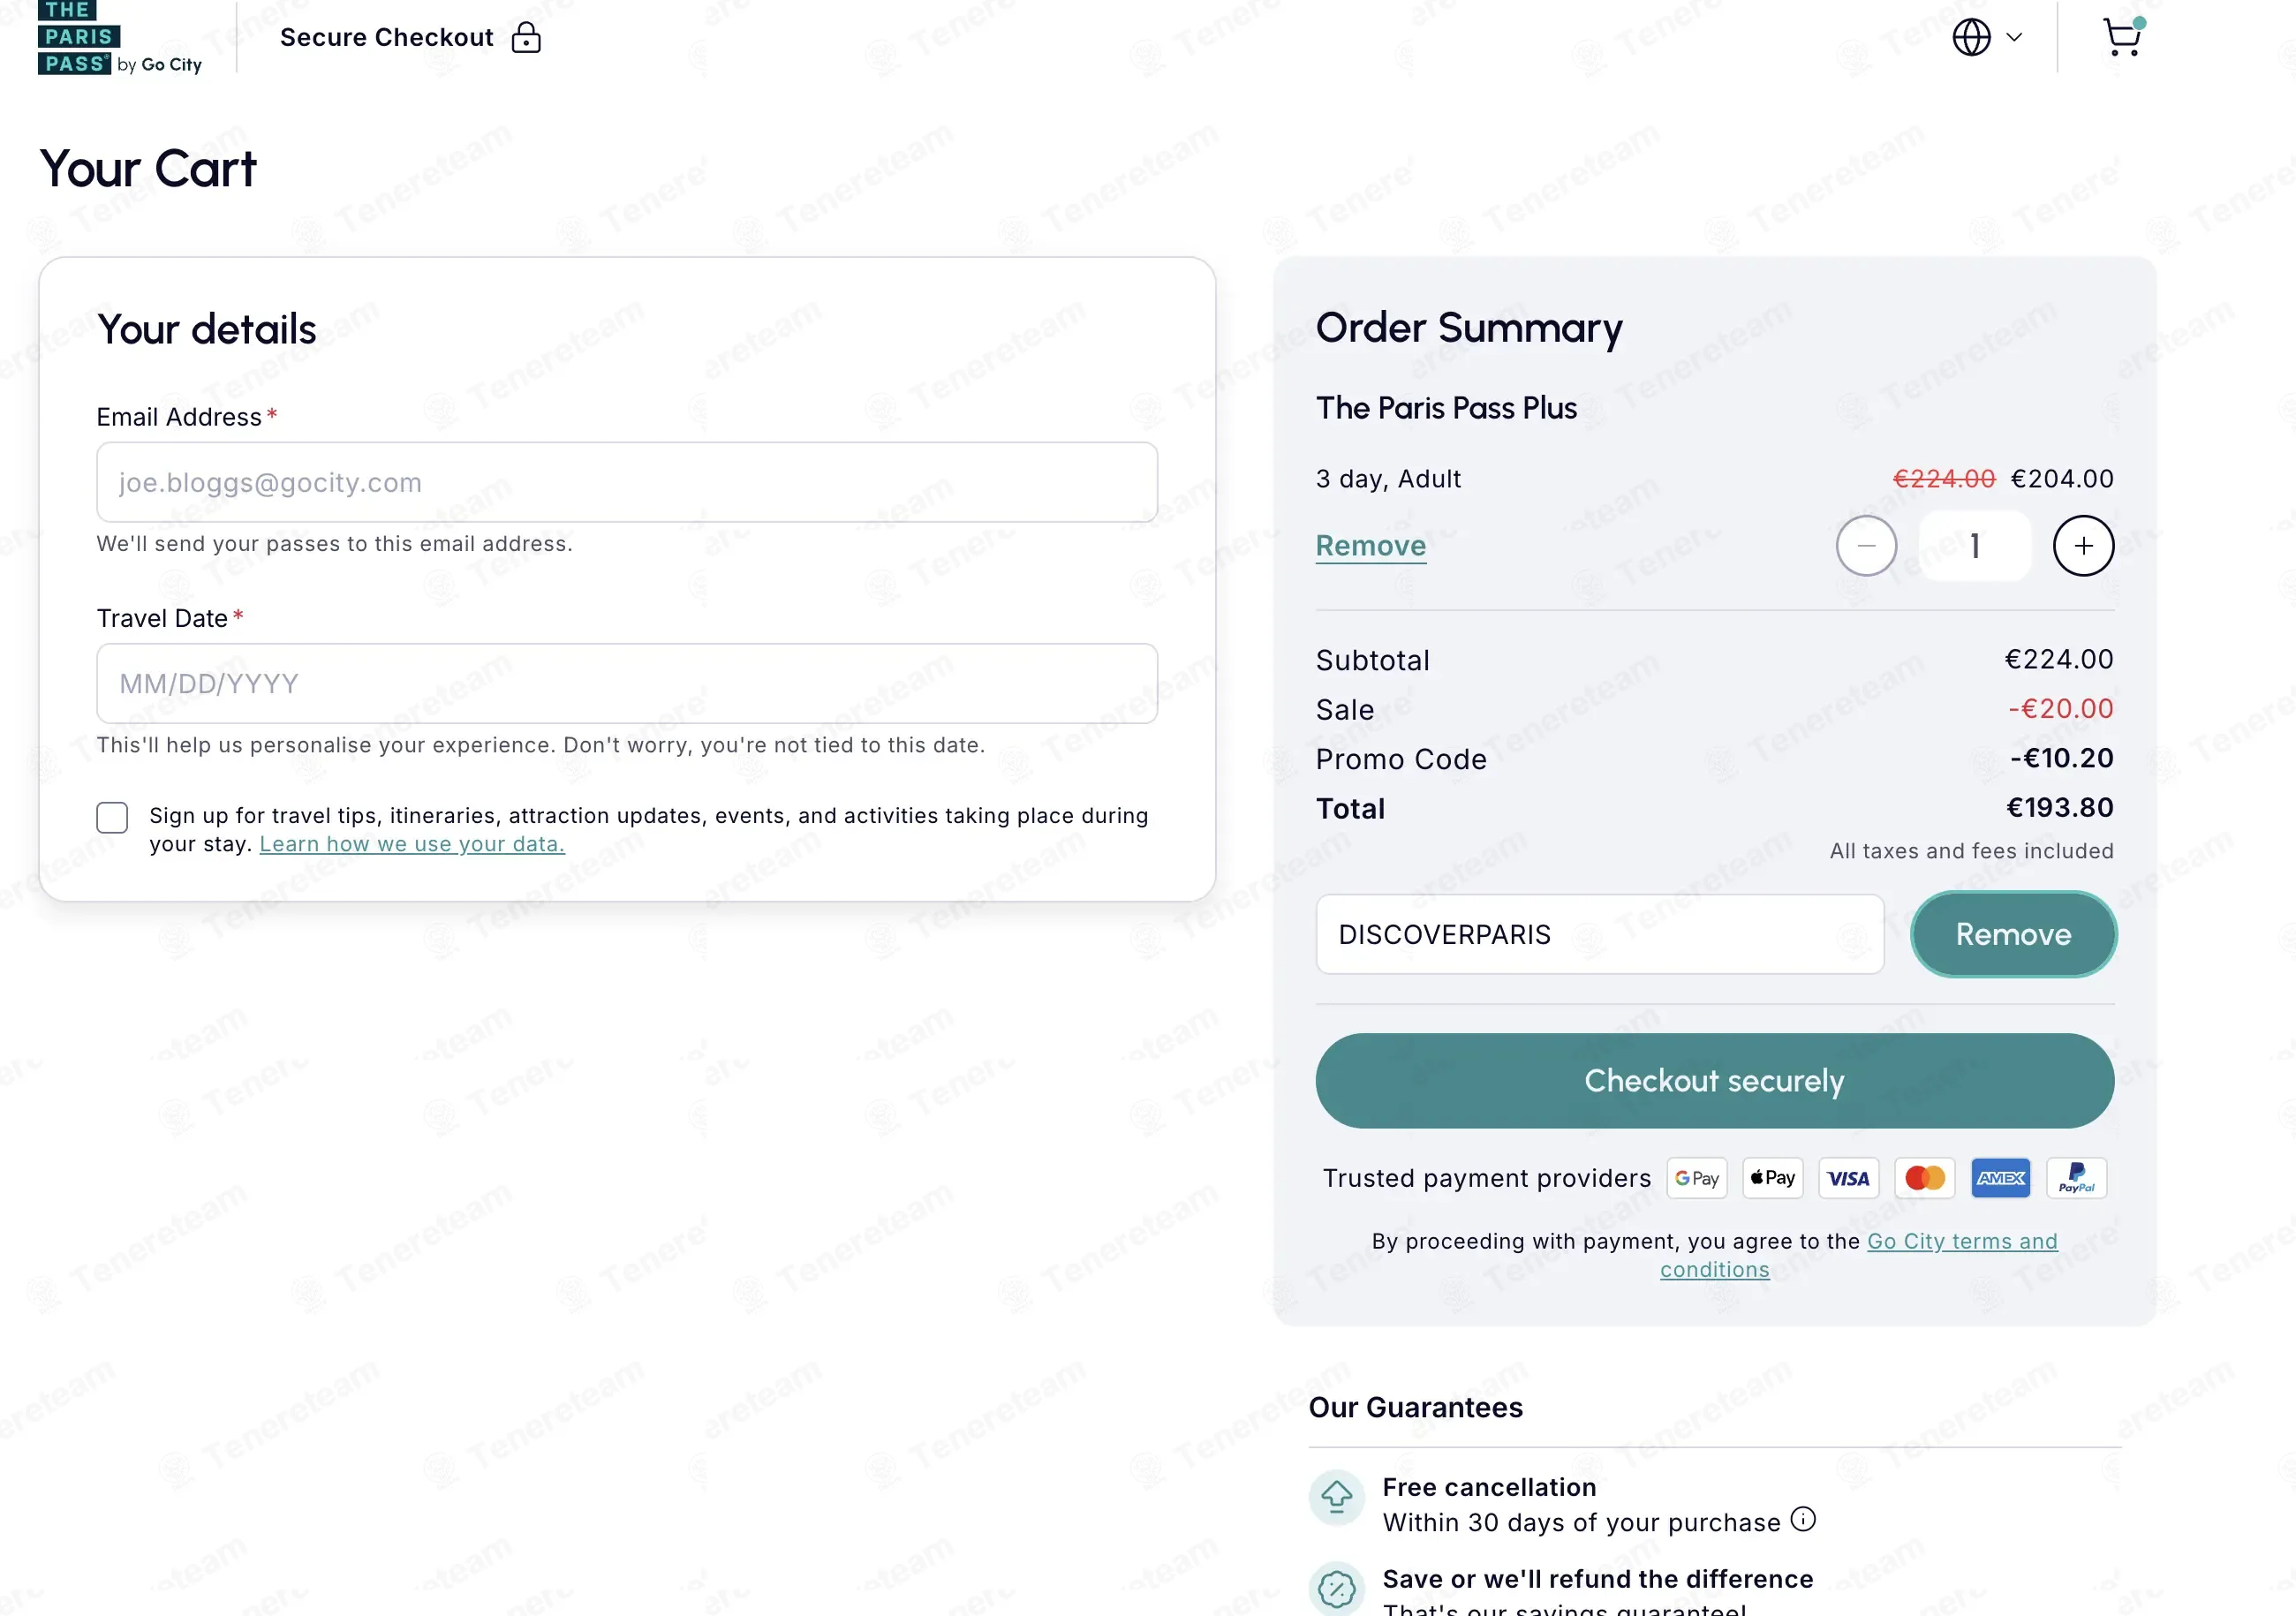
Task: Decrease pass quantity with minus button
Action: 1866,546
